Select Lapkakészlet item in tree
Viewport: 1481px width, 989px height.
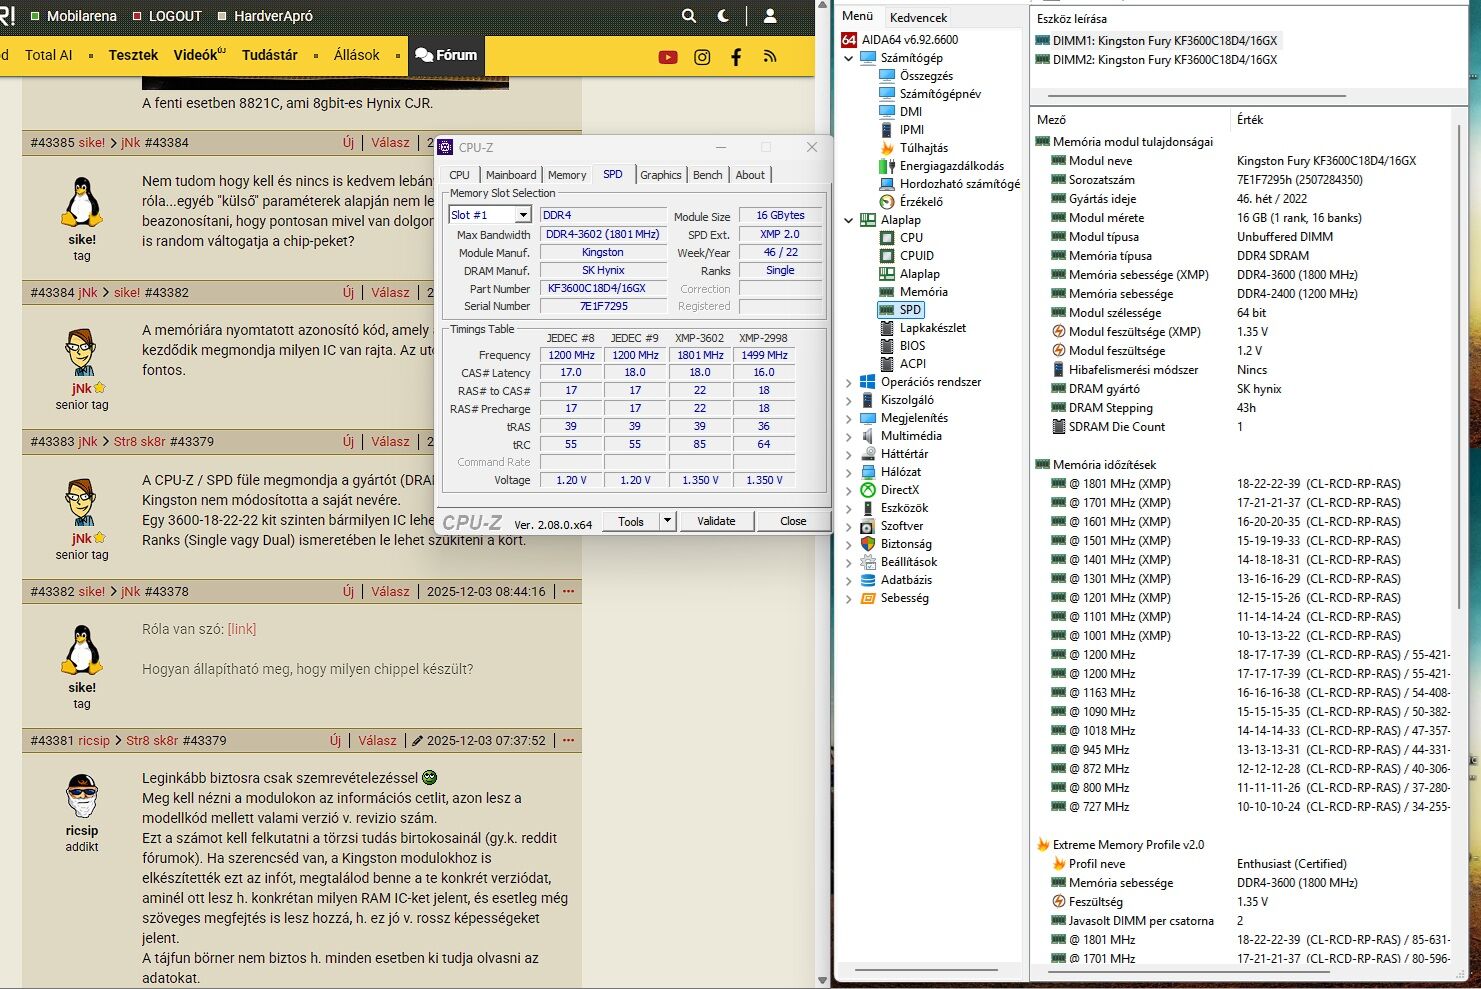[933, 328]
